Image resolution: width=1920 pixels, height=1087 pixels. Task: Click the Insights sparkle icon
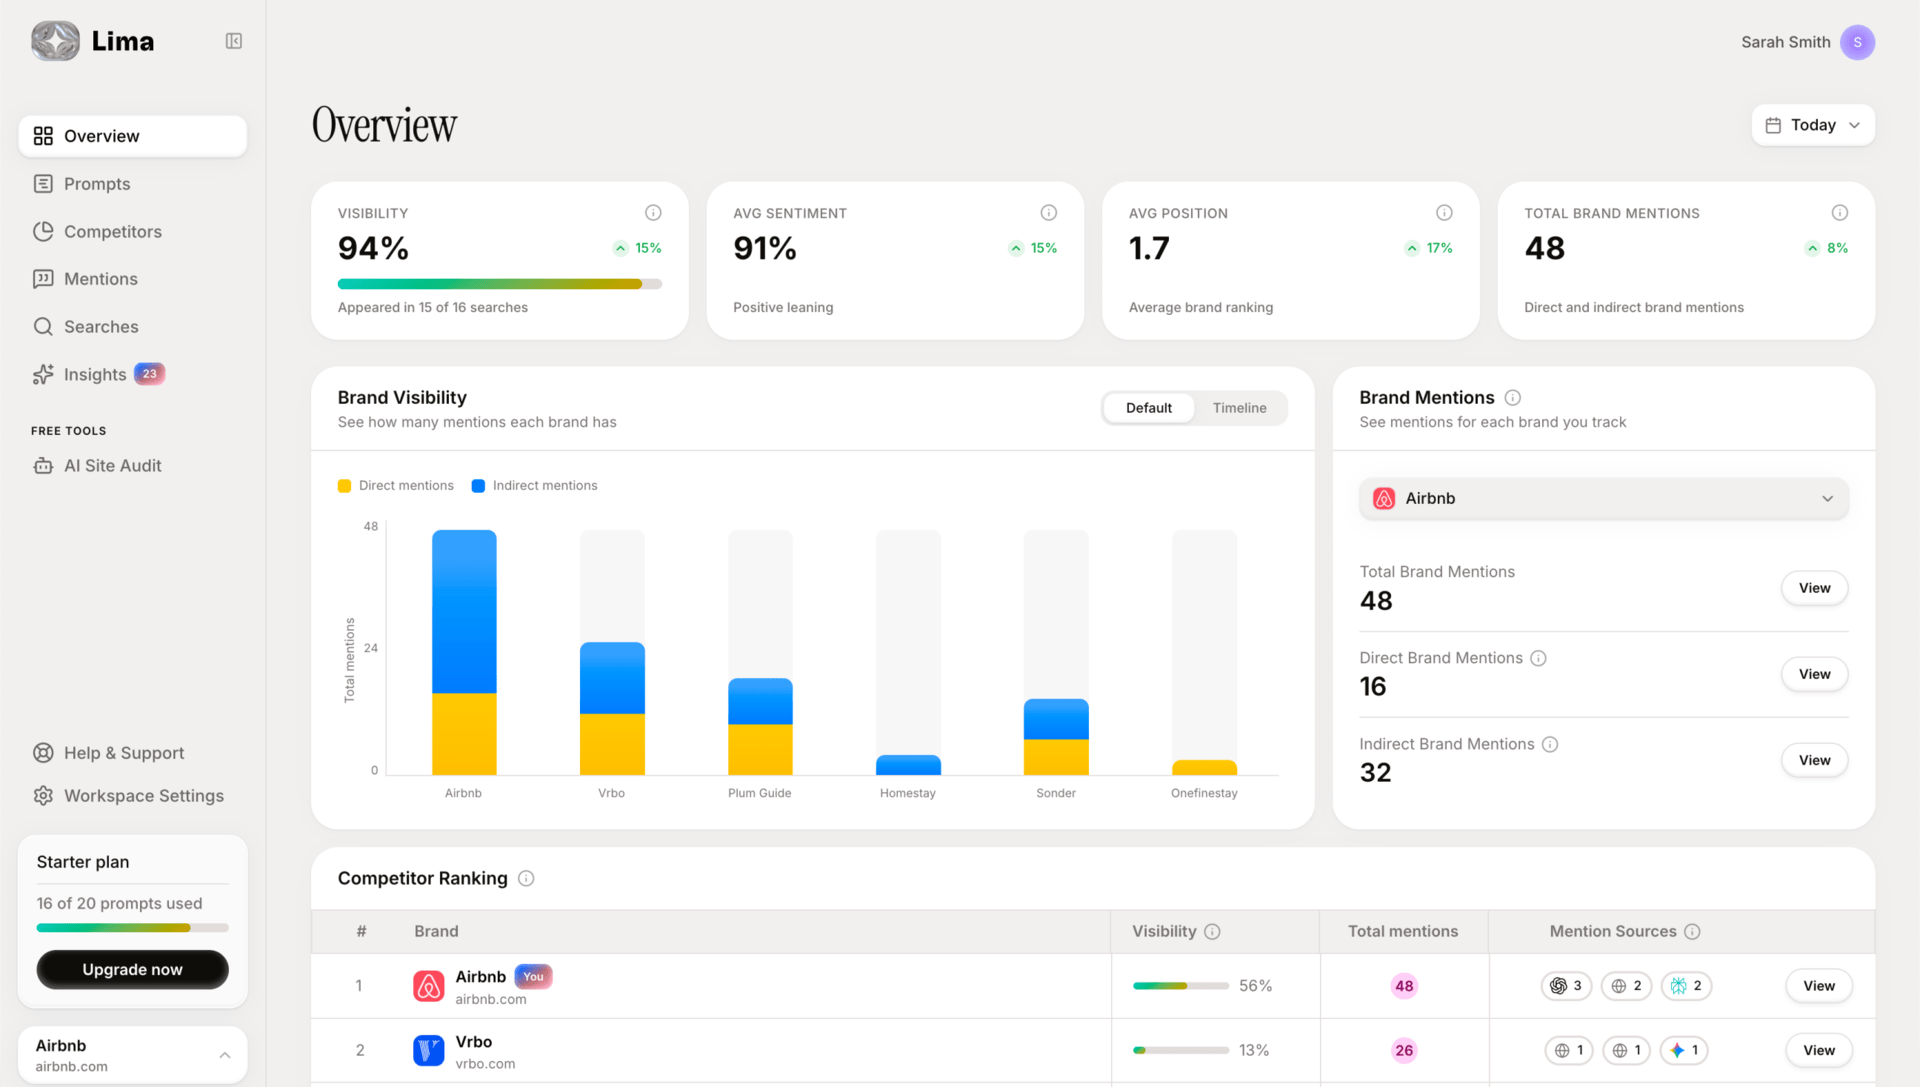(43, 374)
